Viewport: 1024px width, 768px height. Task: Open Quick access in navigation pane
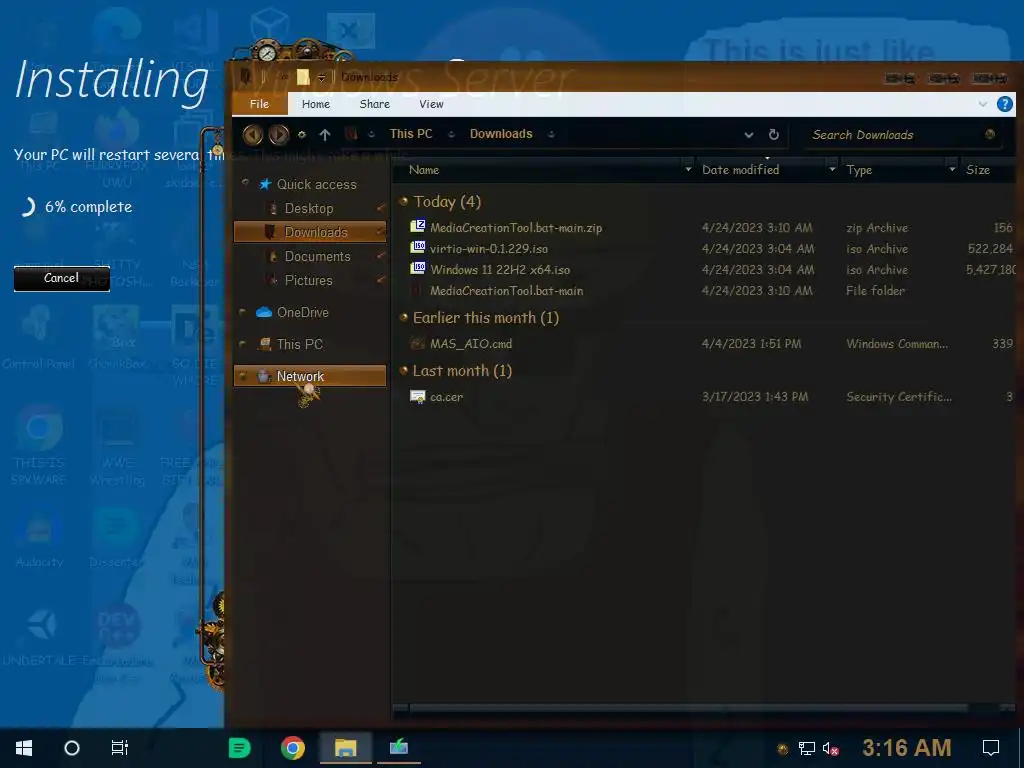[317, 184]
